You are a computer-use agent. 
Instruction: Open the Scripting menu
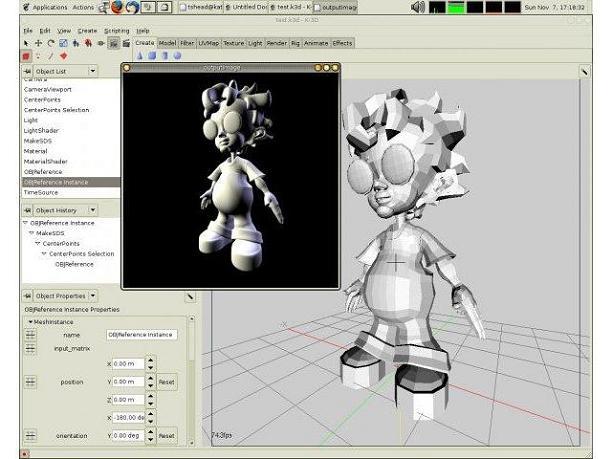coord(118,31)
